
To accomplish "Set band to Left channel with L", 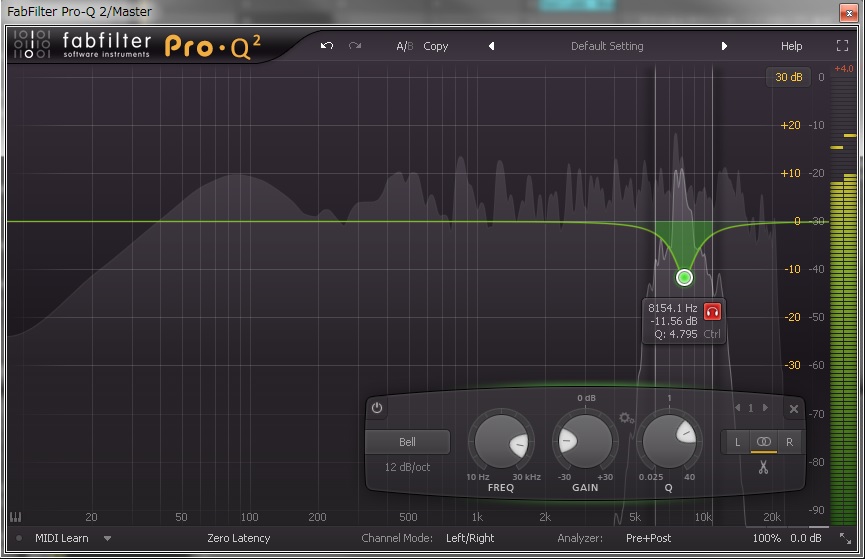I will (x=737, y=442).
